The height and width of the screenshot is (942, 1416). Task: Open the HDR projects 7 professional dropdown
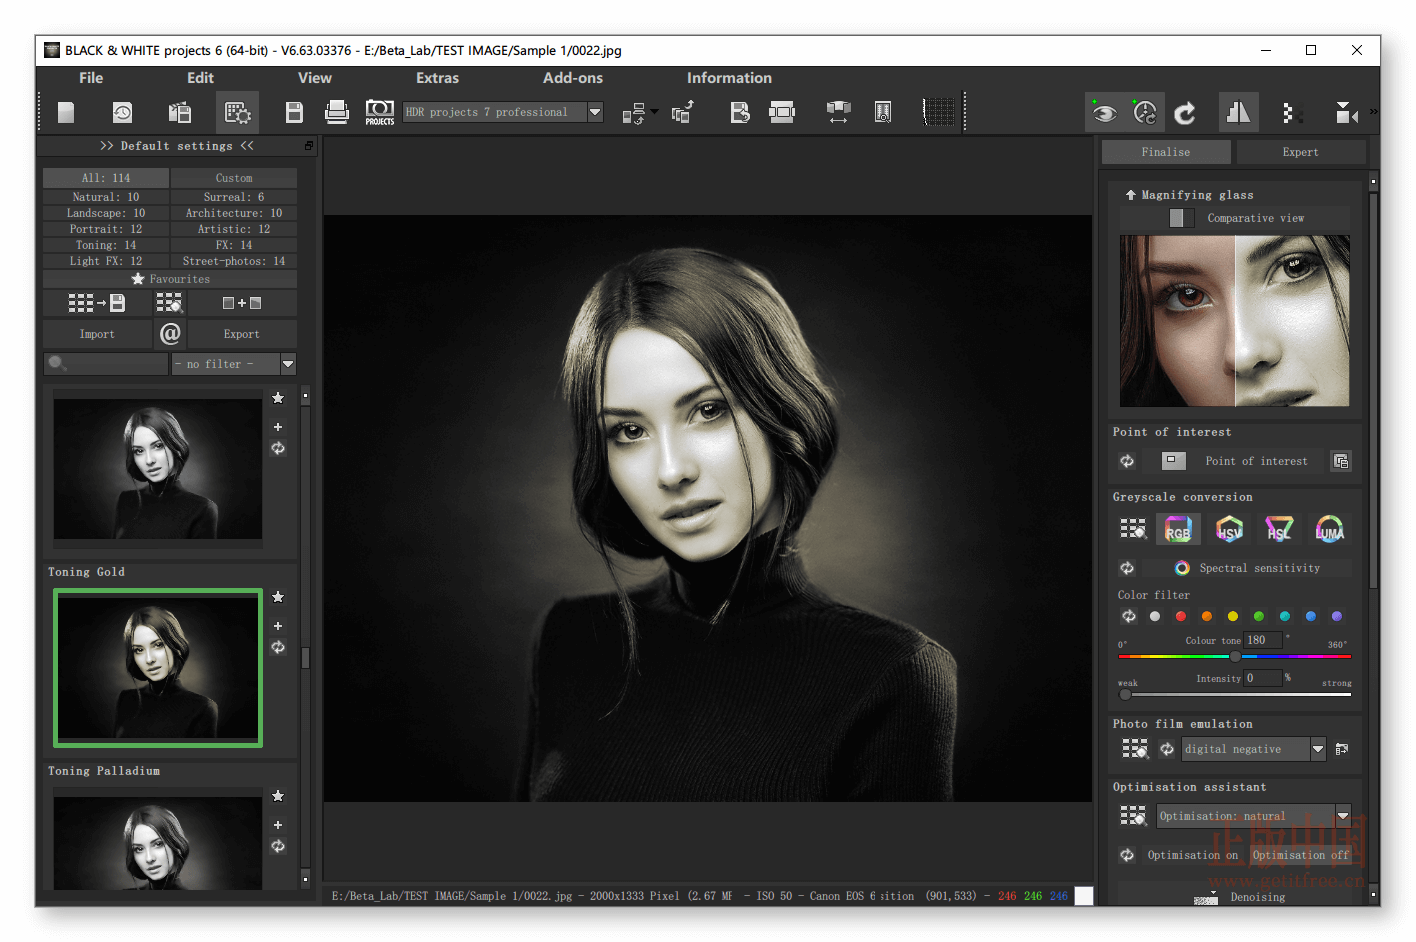(595, 112)
